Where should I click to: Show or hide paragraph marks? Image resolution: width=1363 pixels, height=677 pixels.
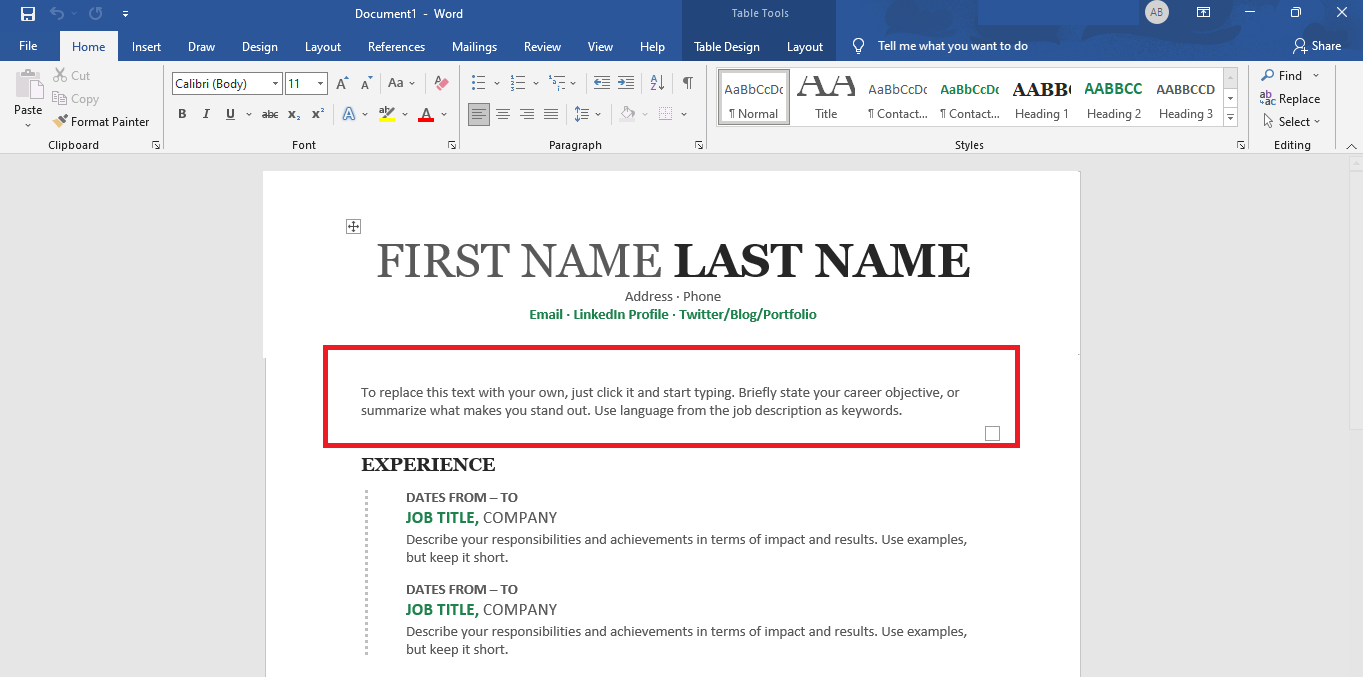click(688, 83)
